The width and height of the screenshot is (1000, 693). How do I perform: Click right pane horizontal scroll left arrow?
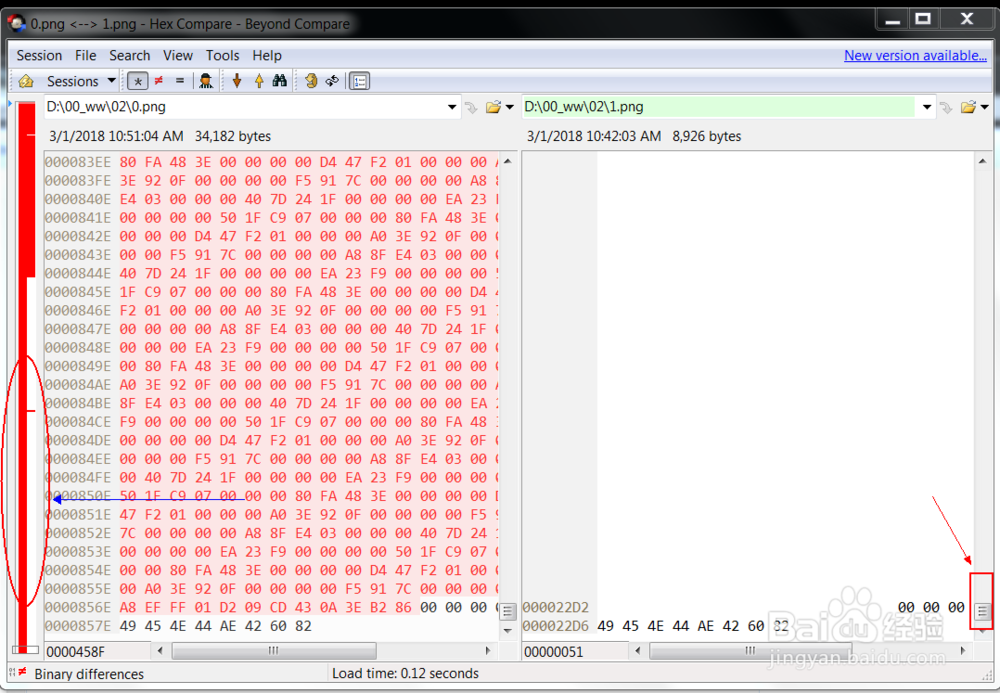(x=638, y=650)
